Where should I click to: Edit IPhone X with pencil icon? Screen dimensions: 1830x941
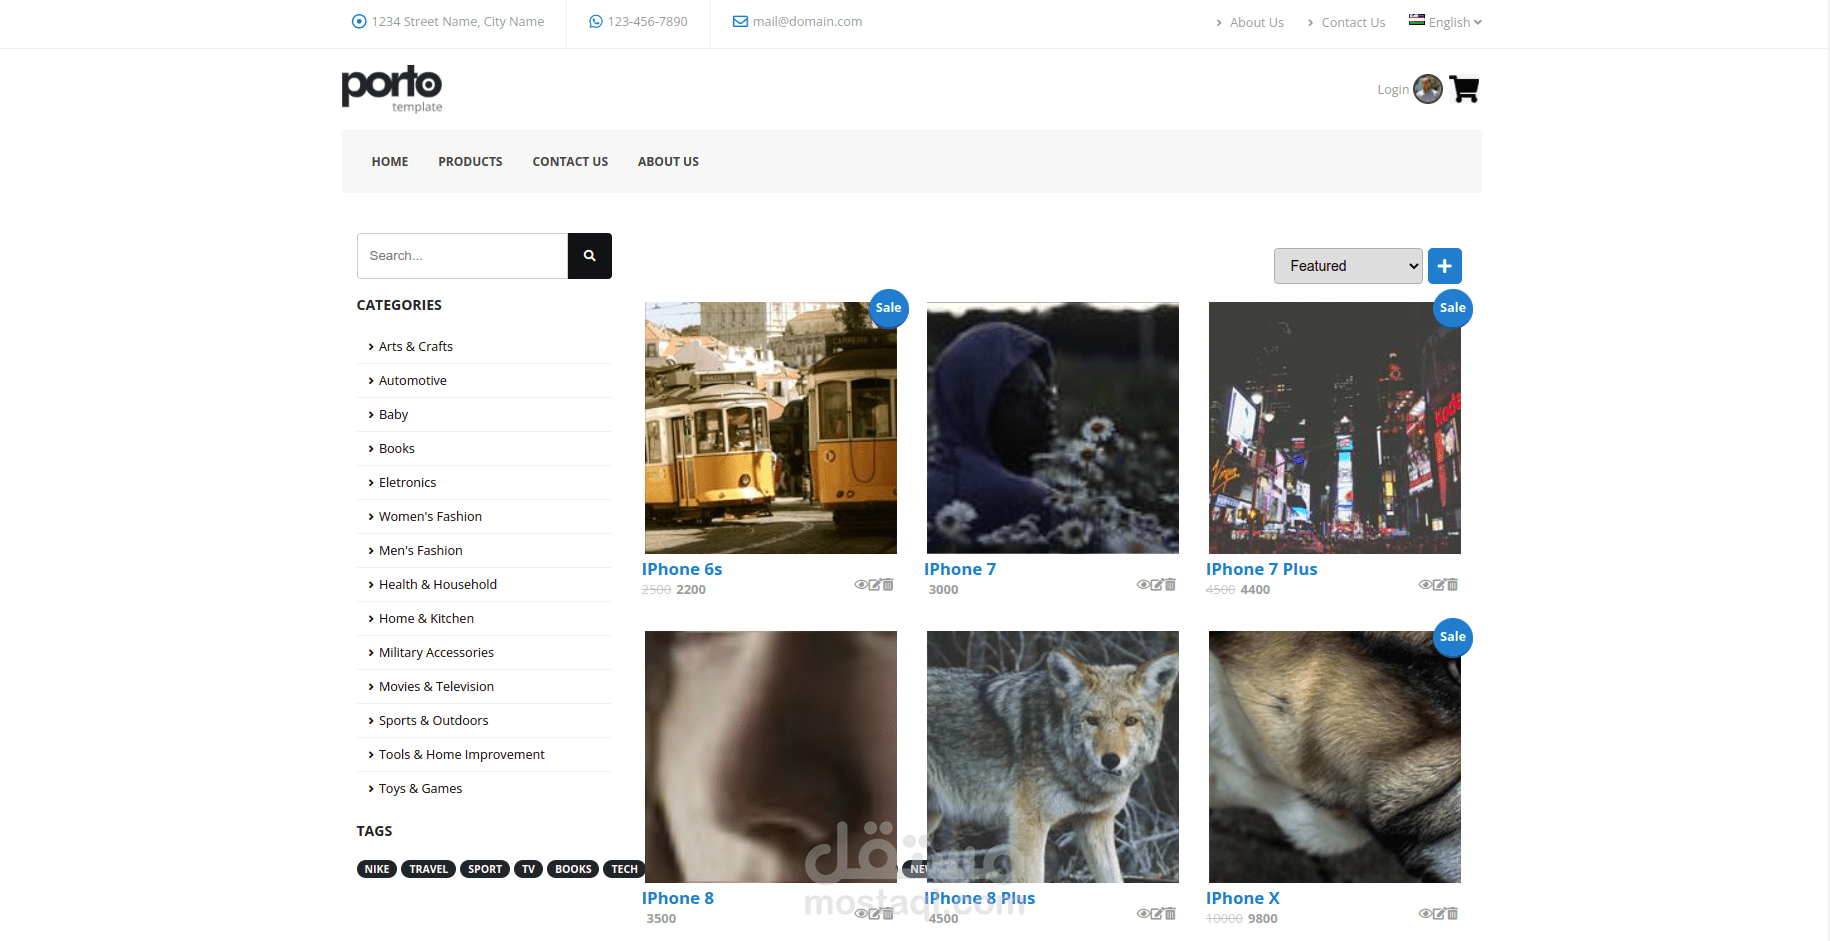pyautogui.click(x=1438, y=914)
